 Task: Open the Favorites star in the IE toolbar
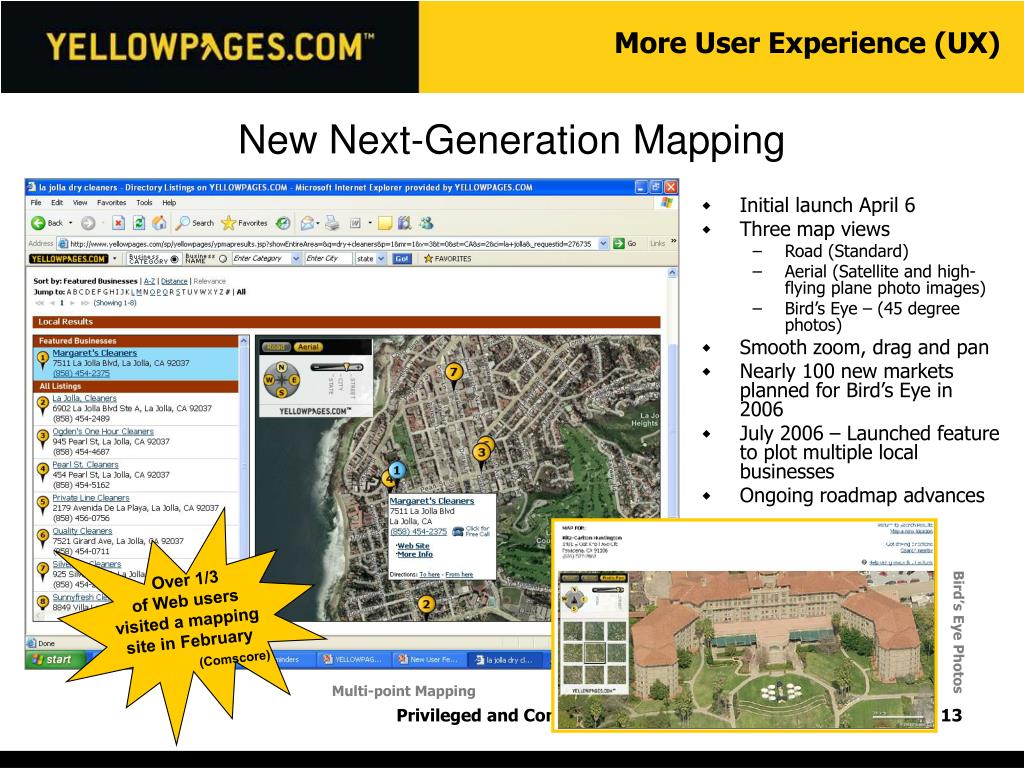(244, 223)
